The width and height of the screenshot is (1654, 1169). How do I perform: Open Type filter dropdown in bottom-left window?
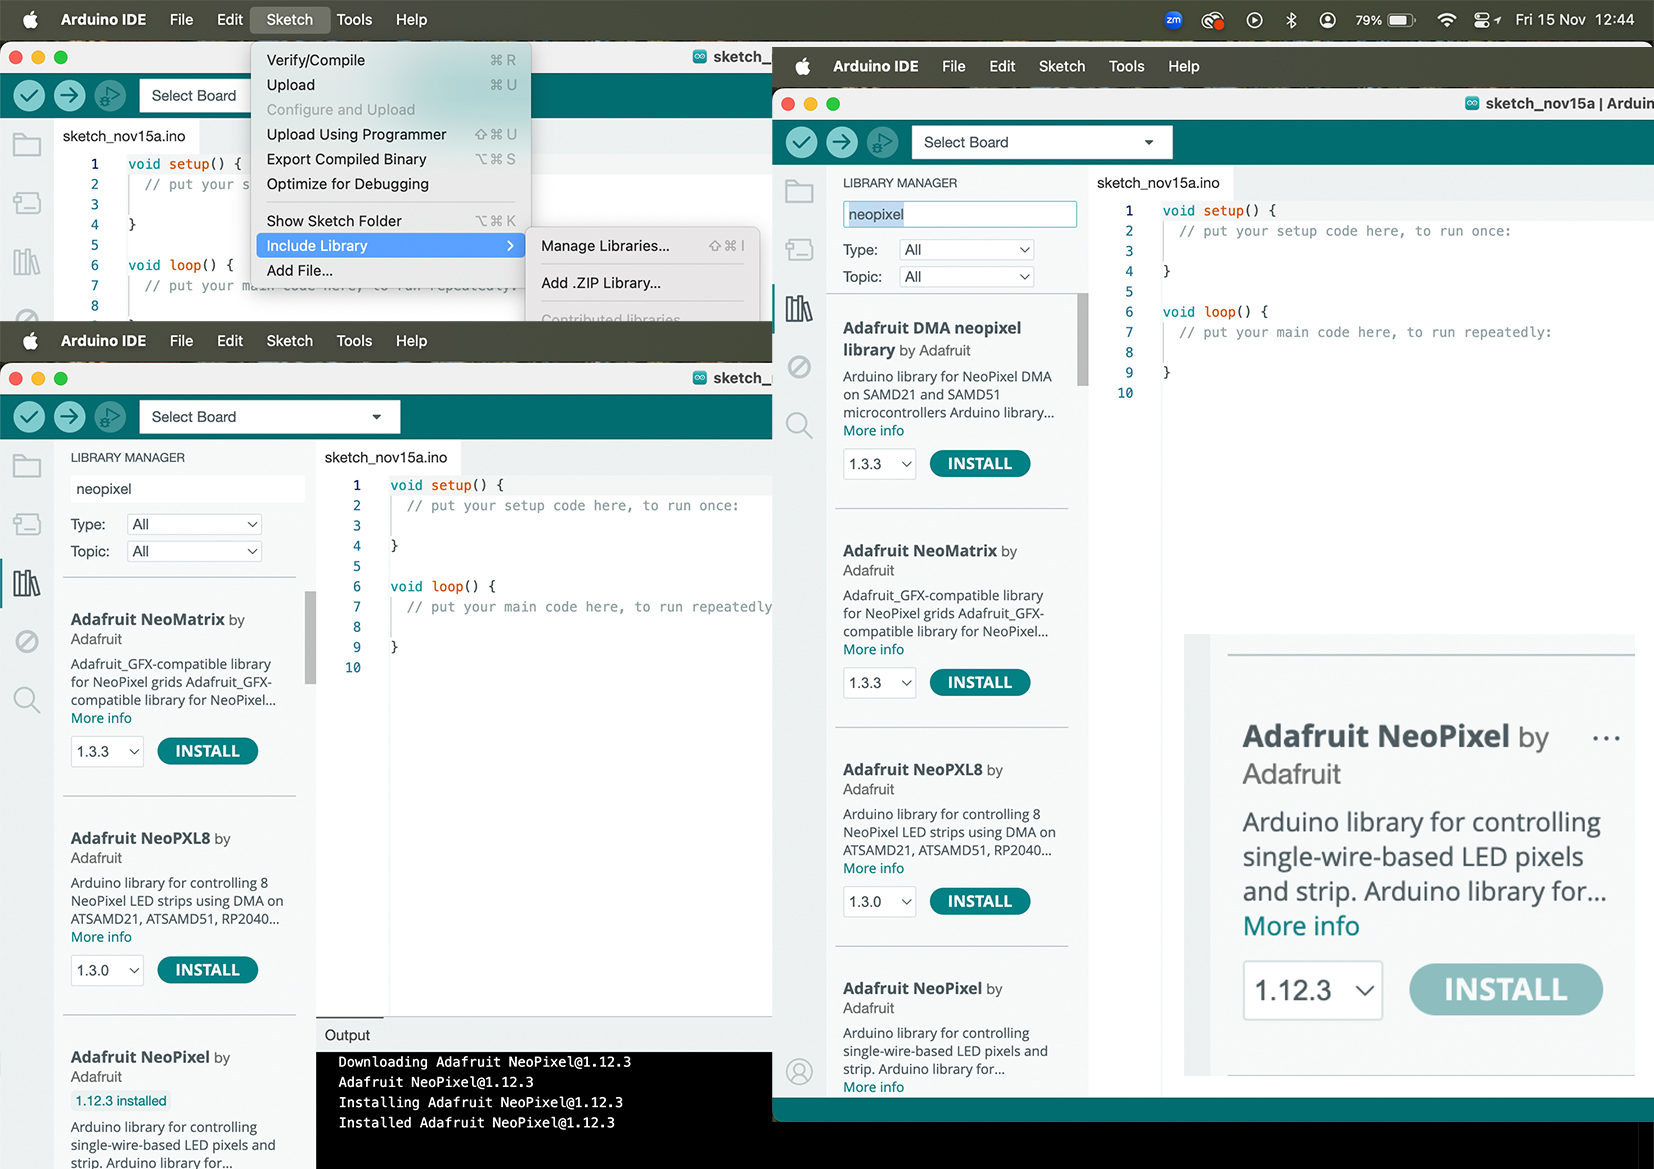pyautogui.click(x=195, y=524)
